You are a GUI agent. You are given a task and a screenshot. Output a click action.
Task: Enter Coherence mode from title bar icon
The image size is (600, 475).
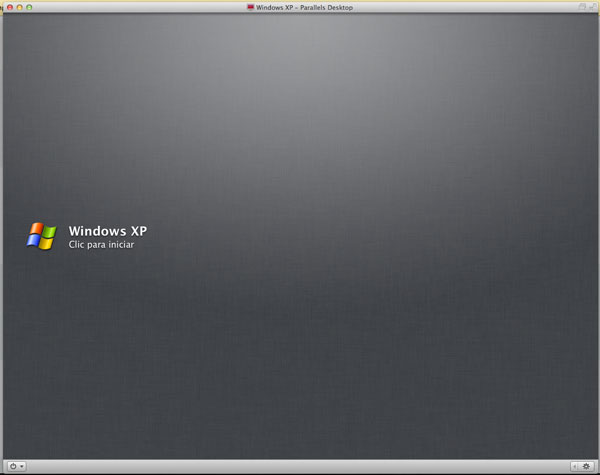pyautogui.click(x=582, y=7)
